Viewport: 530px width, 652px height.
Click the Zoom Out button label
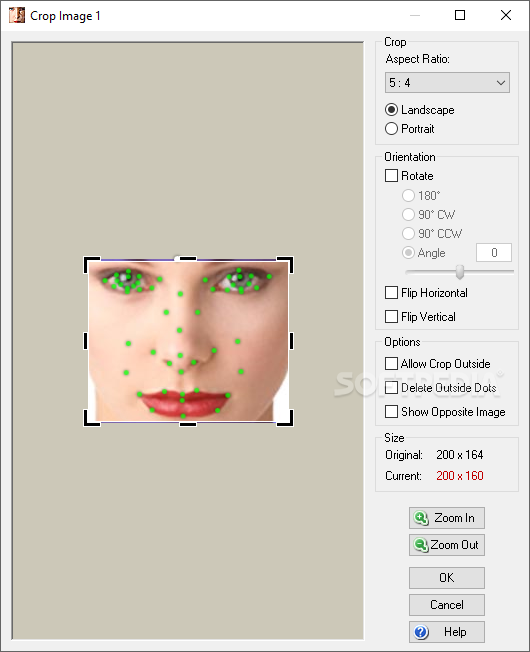(454, 545)
